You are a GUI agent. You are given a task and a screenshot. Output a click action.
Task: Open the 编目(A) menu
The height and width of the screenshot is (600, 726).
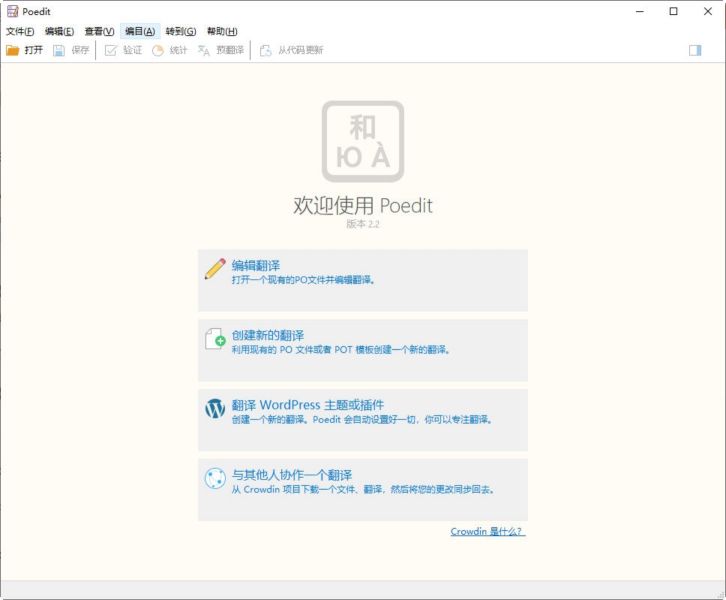coord(140,31)
